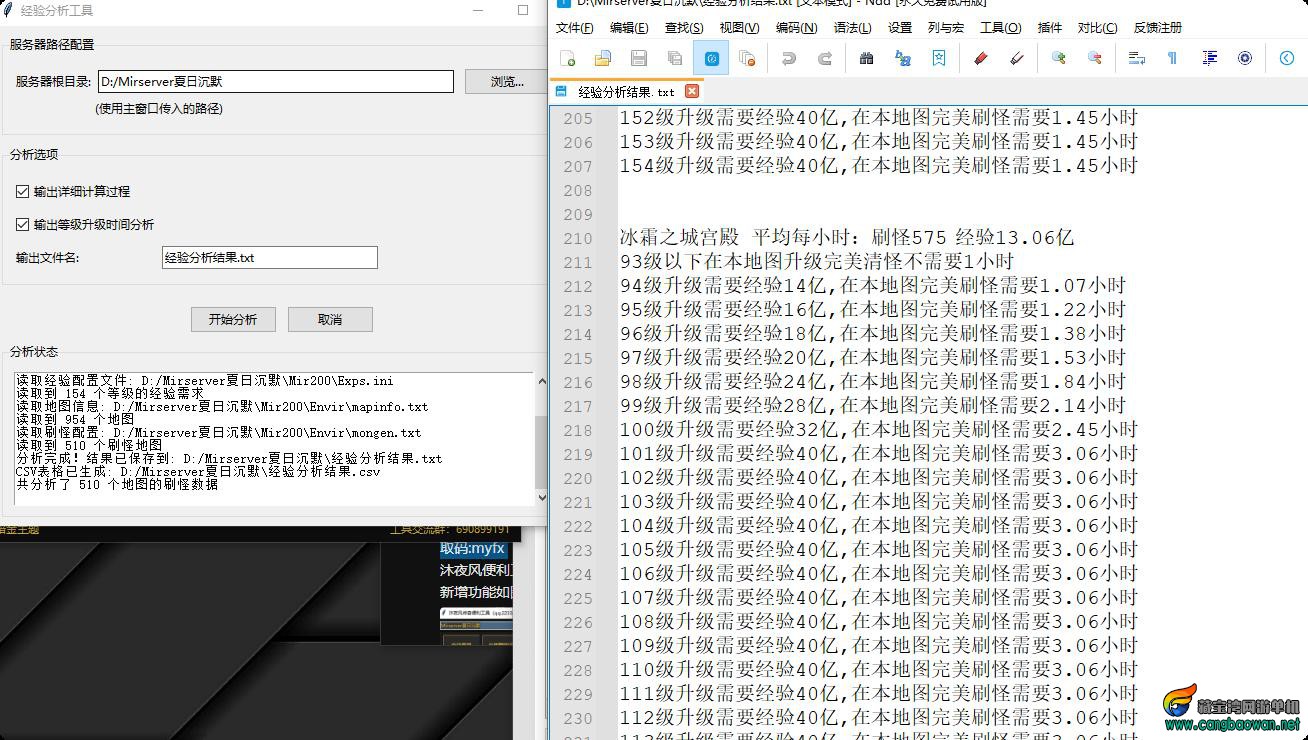This screenshot has height=740, width=1308.
Task: Click line number 210 in the margin
Action: click(x=578, y=238)
